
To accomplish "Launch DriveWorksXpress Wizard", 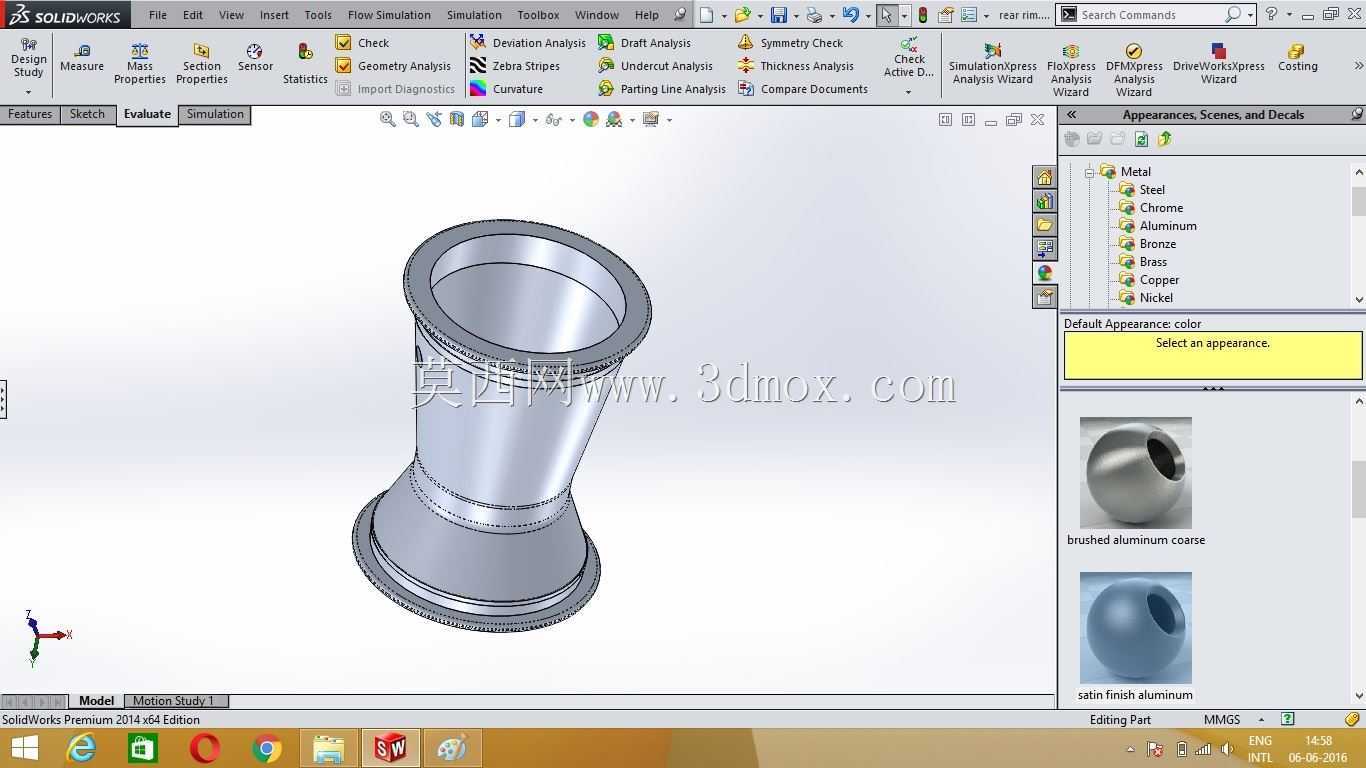I will pyautogui.click(x=1219, y=65).
